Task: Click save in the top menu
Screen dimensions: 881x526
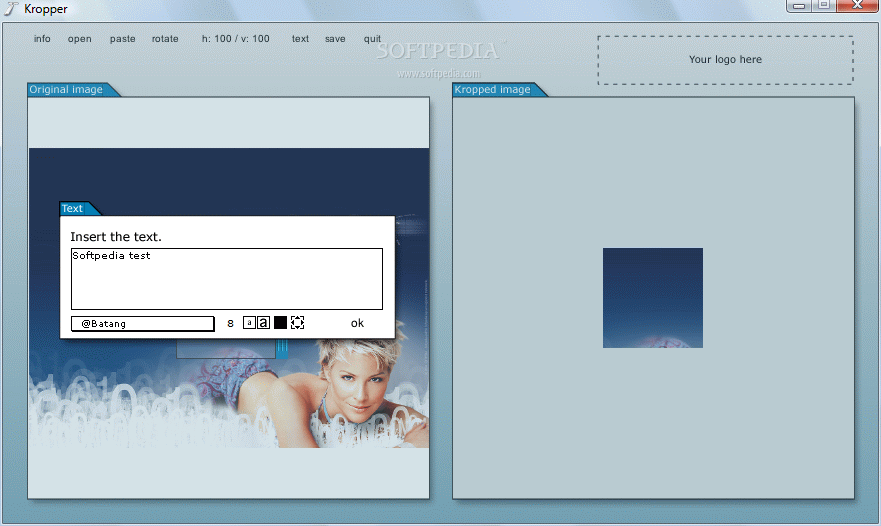Action: (x=335, y=39)
